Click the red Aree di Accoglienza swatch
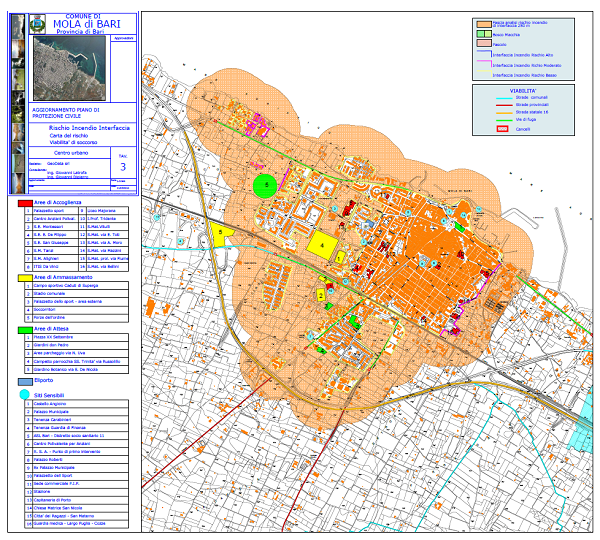 tap(25, 203)
